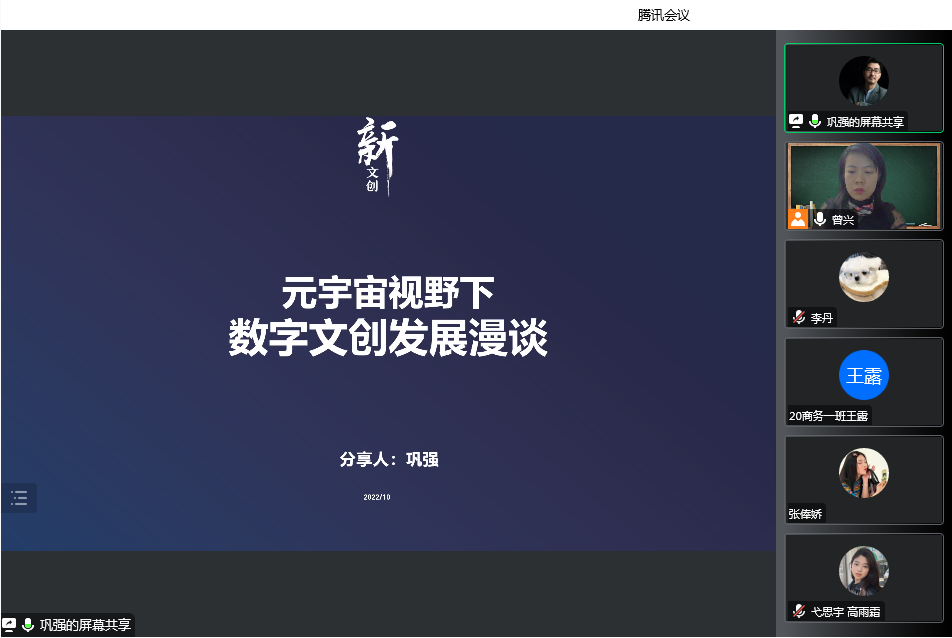This screenshot has height=638, width=952.
Task: Click green microphone icon on 巩强 participant tile
Action: click(x=815, y=121)
